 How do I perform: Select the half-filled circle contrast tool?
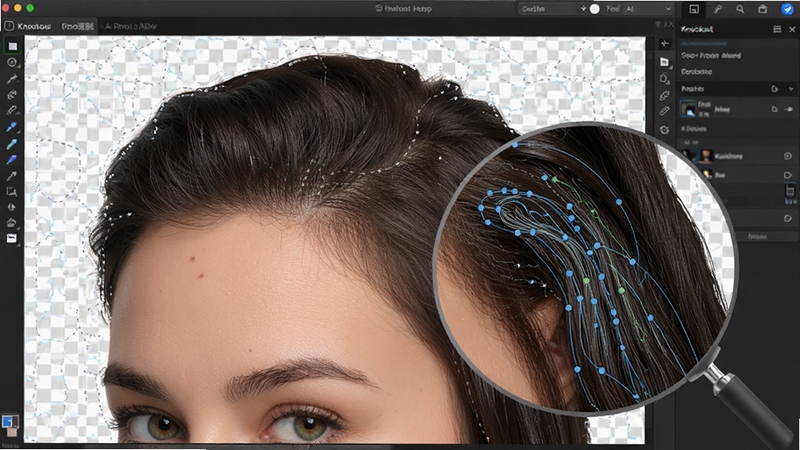[x=12, y=207]
